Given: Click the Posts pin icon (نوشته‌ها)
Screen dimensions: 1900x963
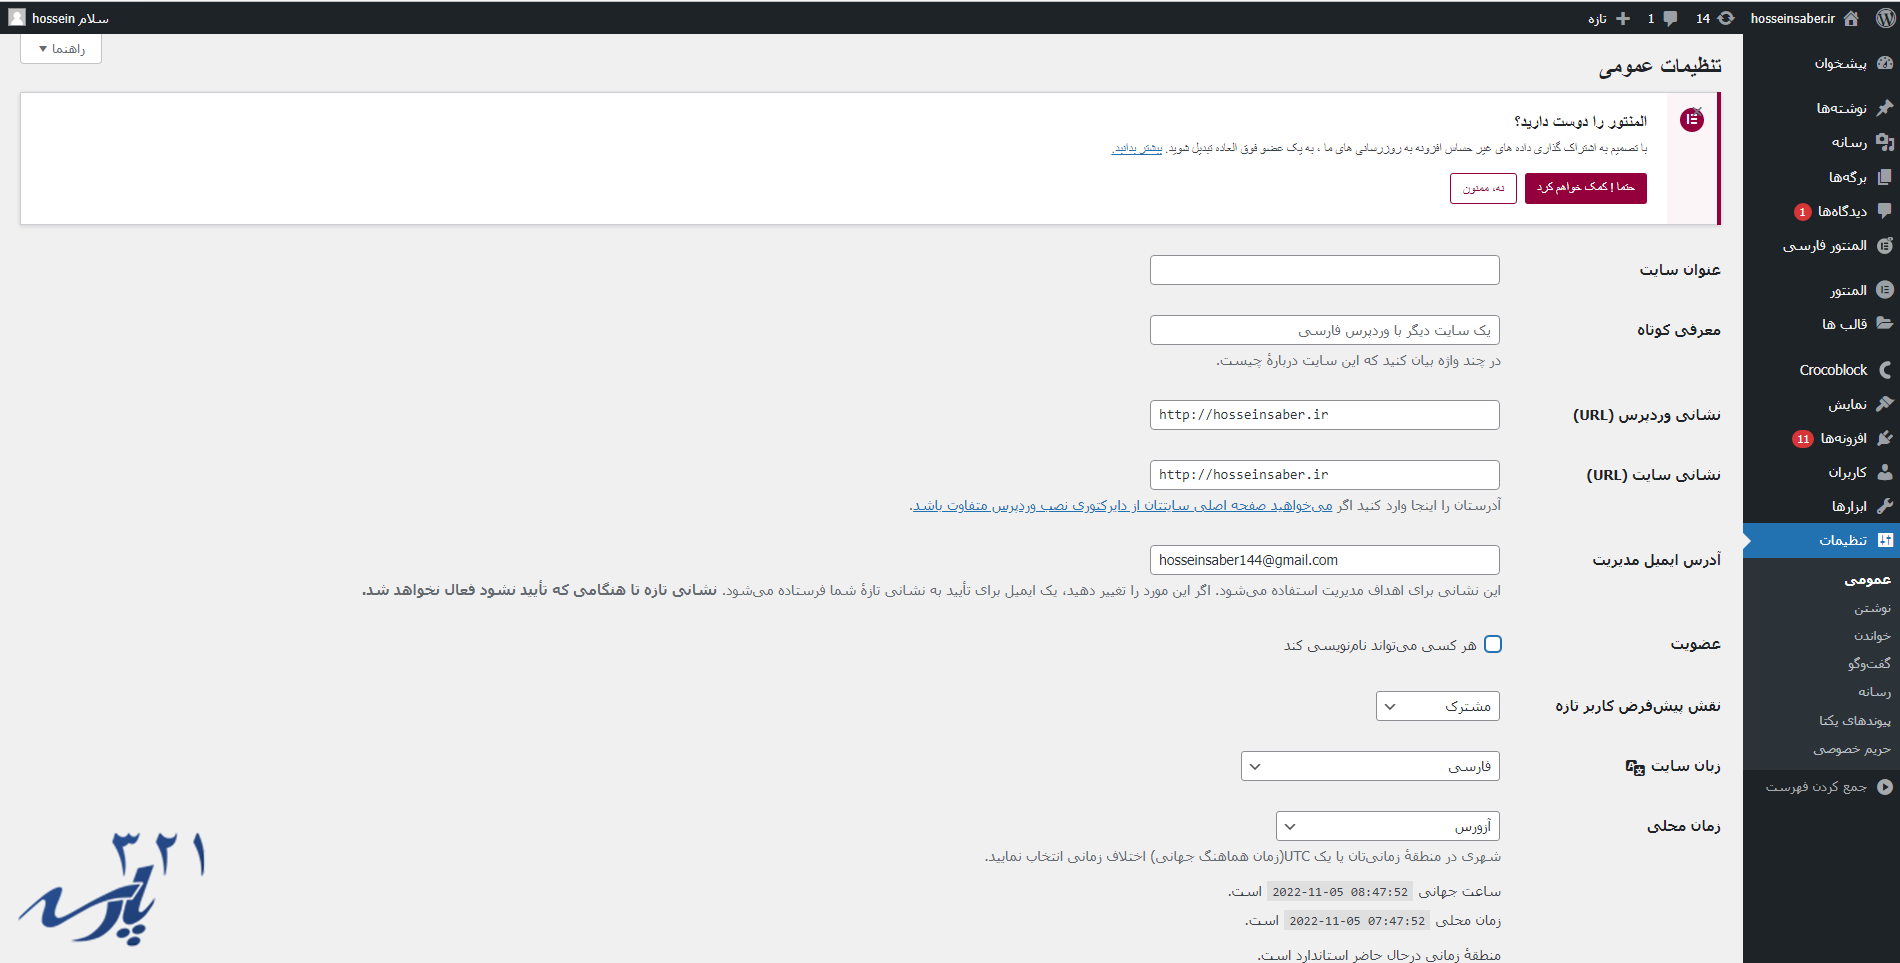Looking at the screenshot, I should pyautogui.click(x=1885, y=108).
